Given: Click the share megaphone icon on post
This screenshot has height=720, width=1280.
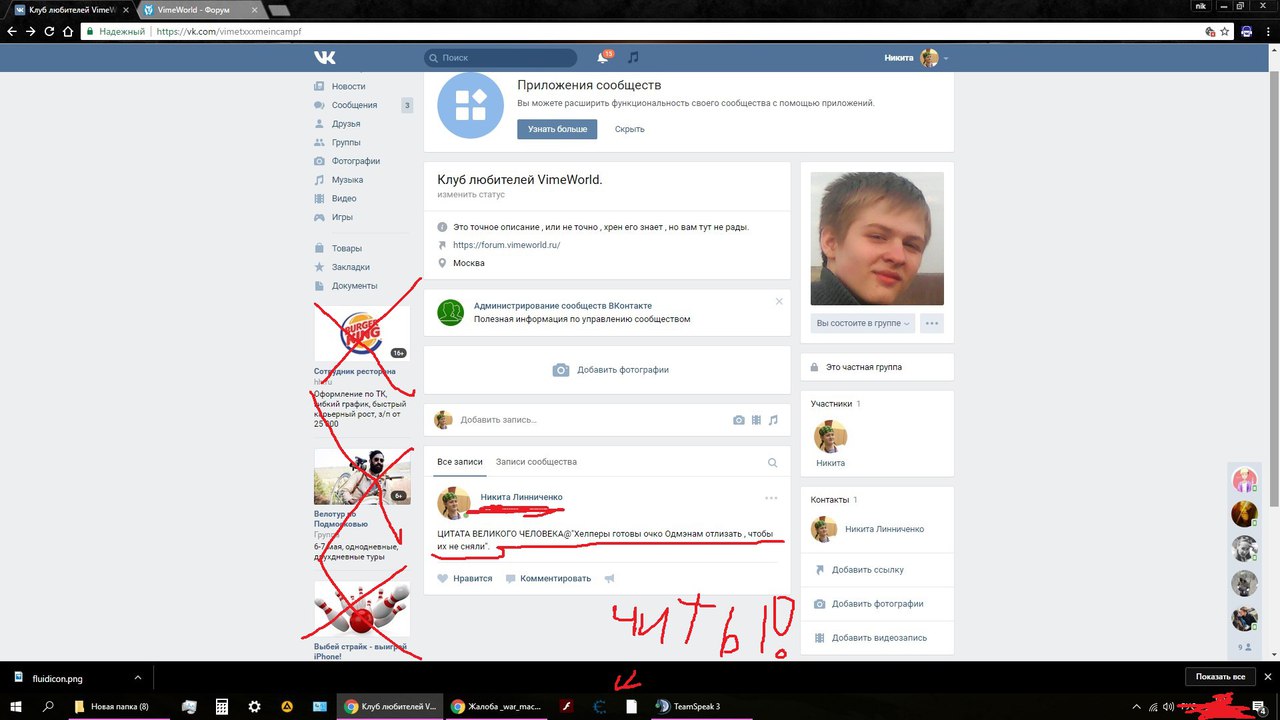Looking at the screenshot, I should tap(609, 578).
